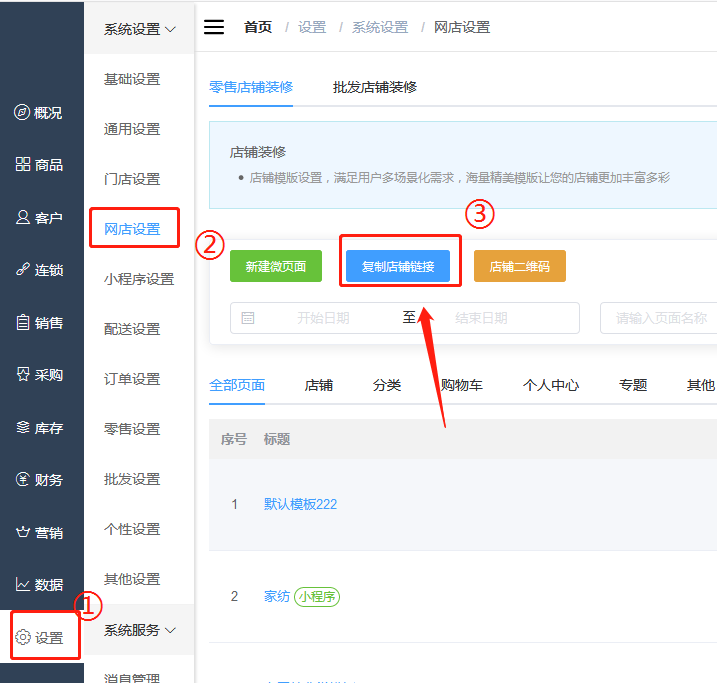This screenshot has width=717, height=683.
Task: Open the 财务 finance section
Action: (x=38, y=480)
